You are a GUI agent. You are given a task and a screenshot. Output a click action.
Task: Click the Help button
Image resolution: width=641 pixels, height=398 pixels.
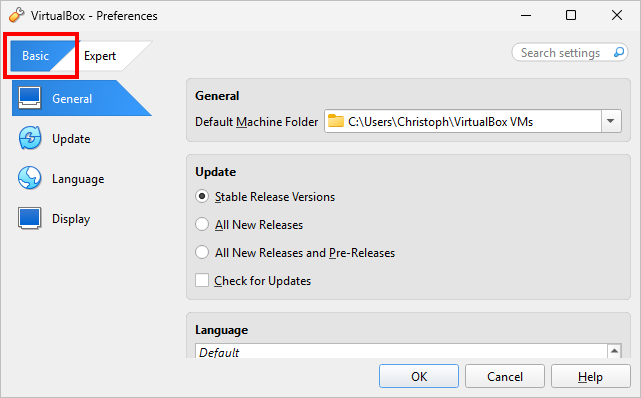[x=591, y=376]
